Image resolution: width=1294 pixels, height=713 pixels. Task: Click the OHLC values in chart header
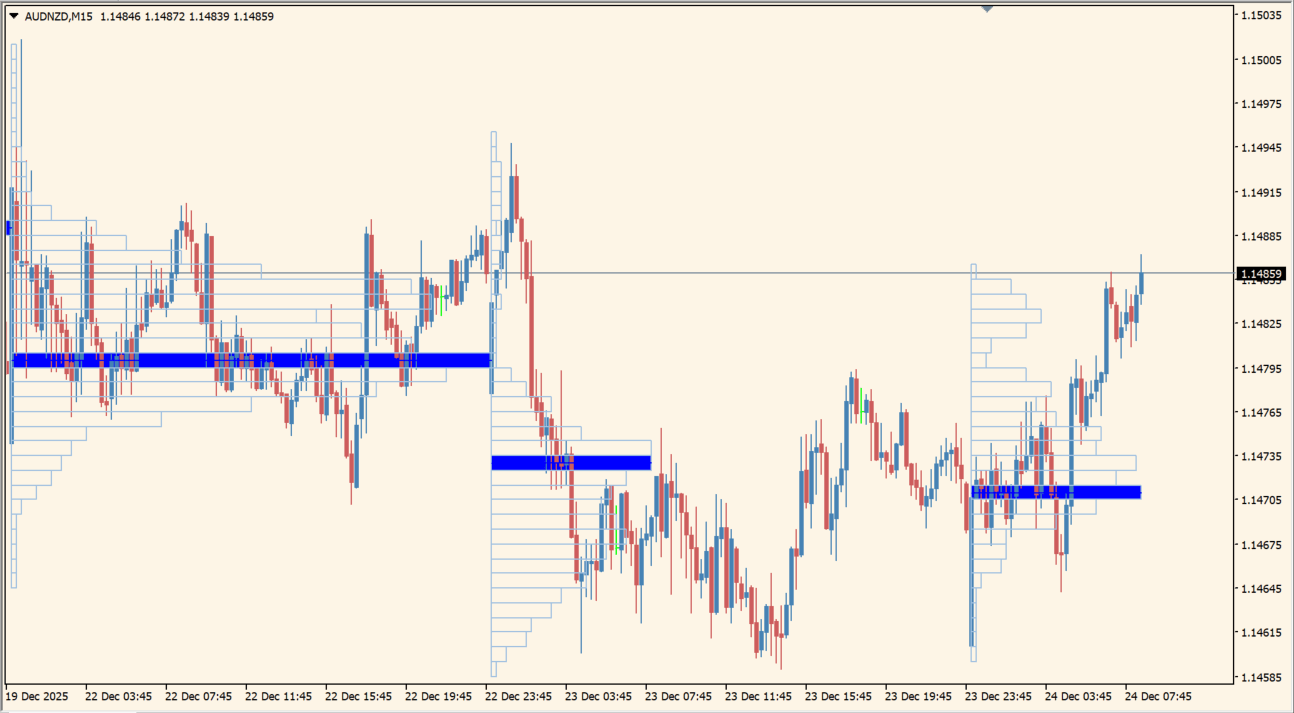coord(187,16)
